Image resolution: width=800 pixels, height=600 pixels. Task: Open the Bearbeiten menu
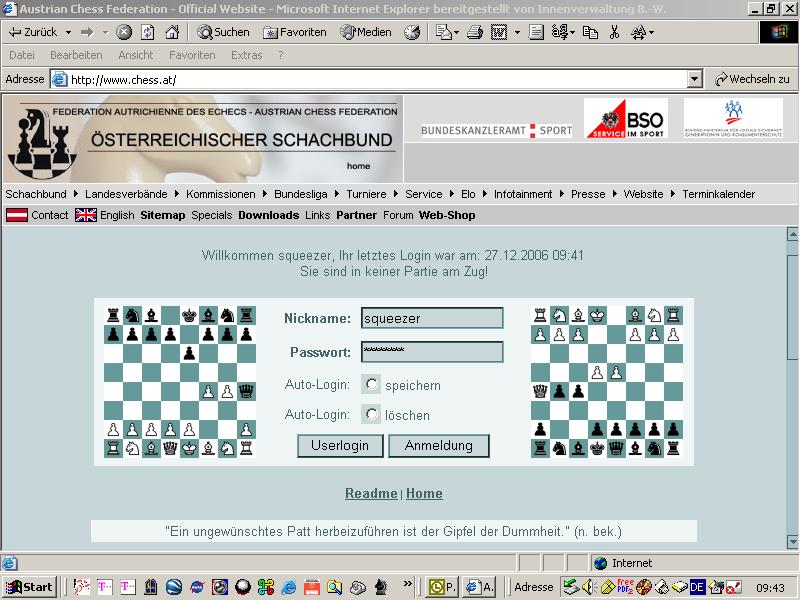[x=76, y=55]
